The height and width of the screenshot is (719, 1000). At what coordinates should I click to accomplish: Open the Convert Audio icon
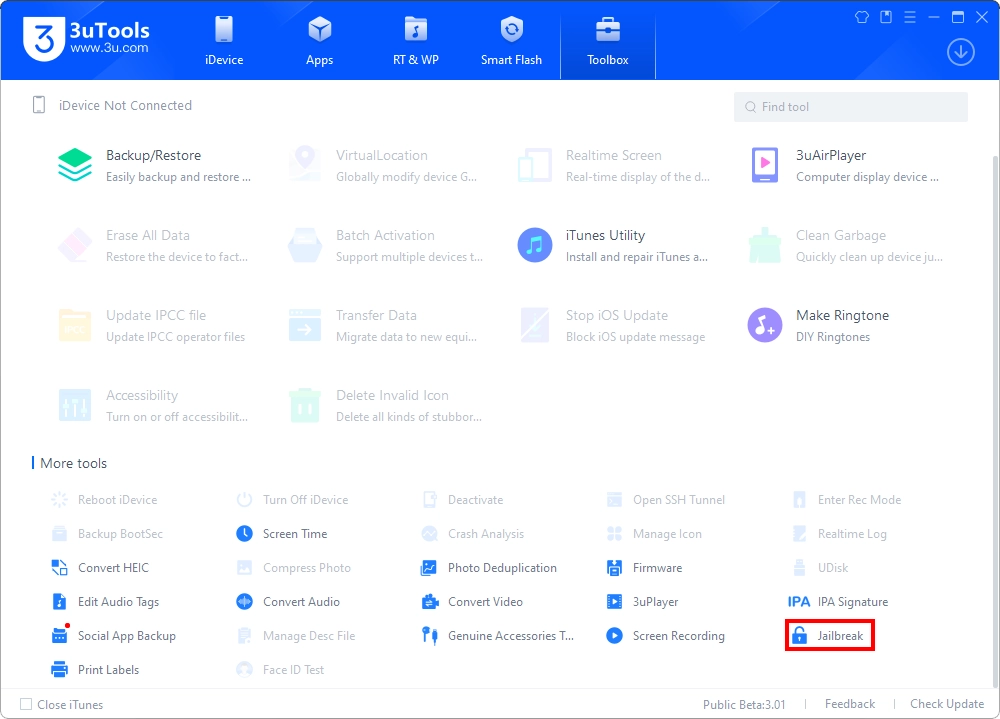[244, 601]
